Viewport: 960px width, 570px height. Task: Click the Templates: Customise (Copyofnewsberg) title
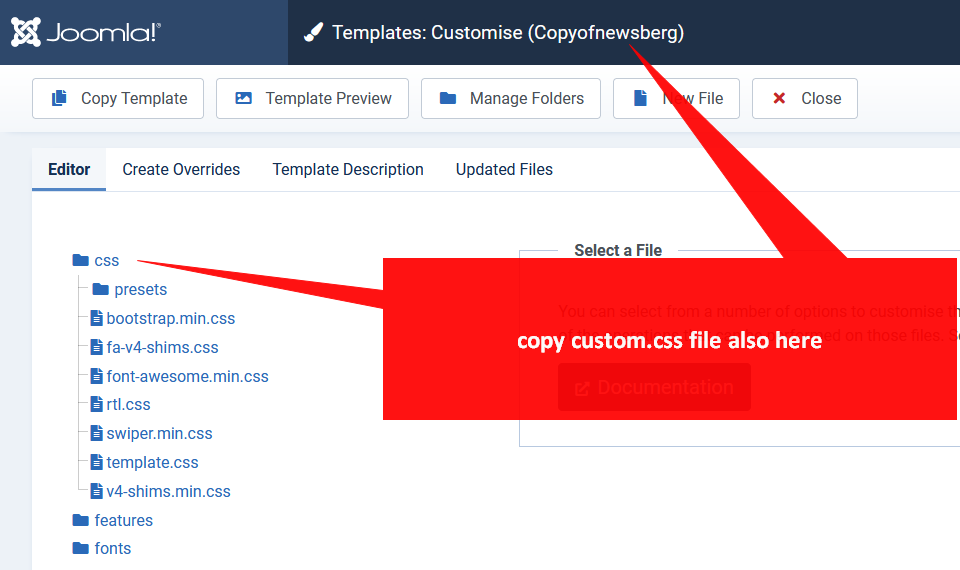(508, 32)
